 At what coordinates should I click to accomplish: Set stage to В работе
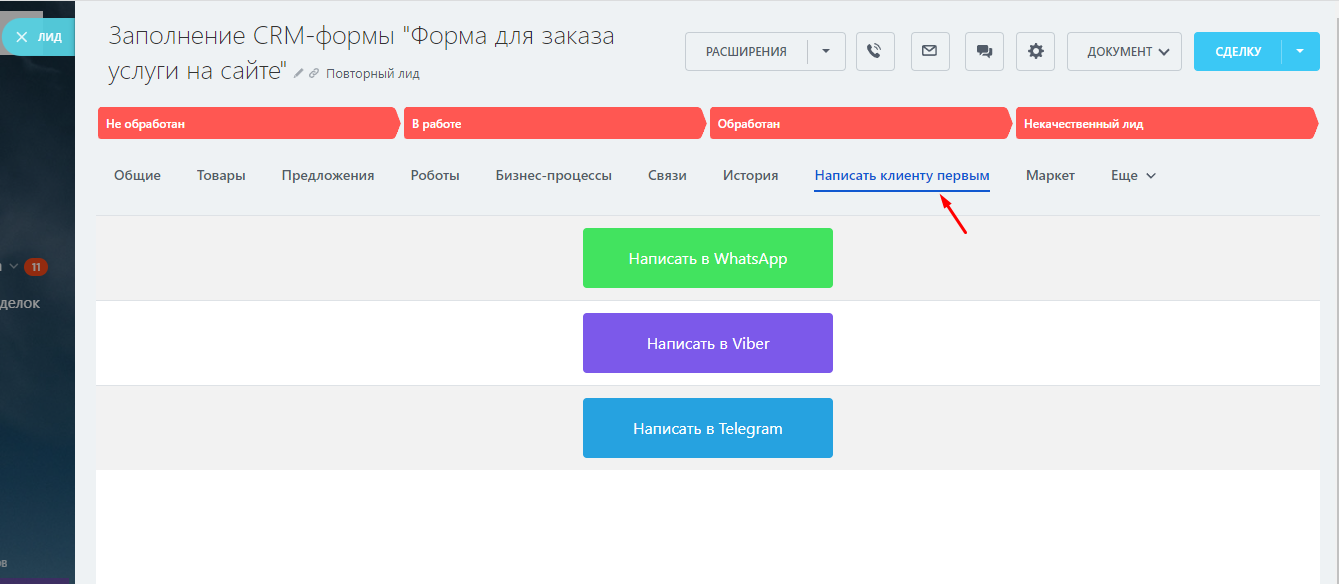click(555, 124)
